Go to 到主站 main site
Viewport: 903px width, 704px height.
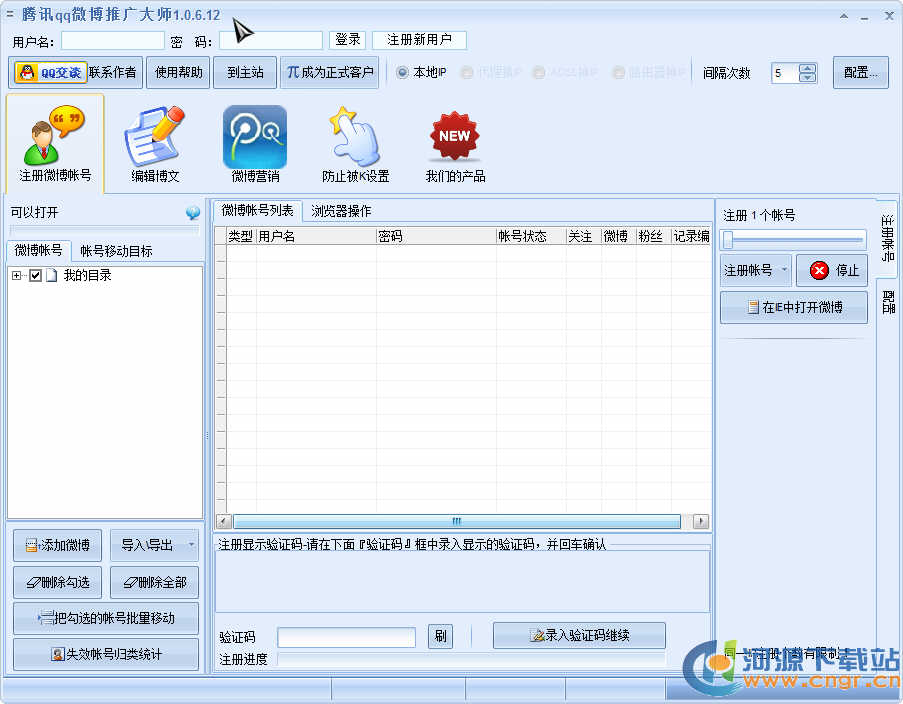pos(245,73)
